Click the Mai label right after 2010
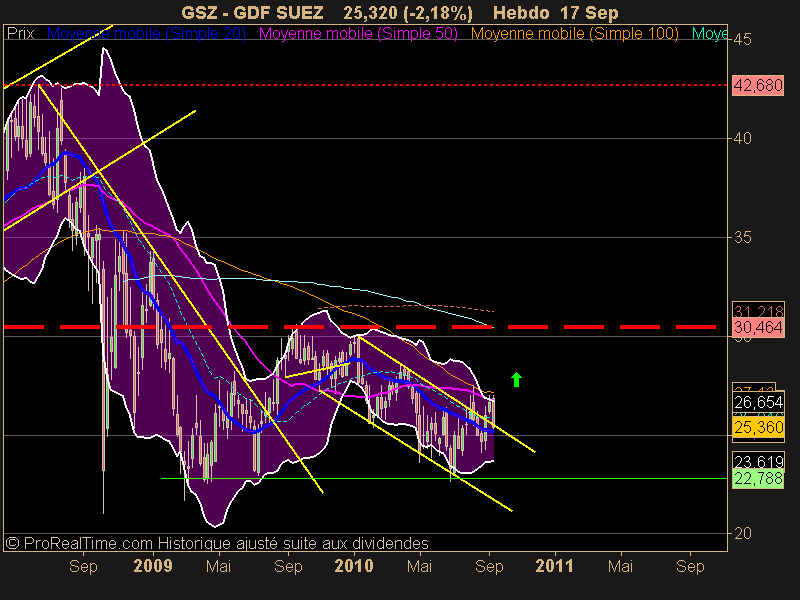 tap(419, 566)
